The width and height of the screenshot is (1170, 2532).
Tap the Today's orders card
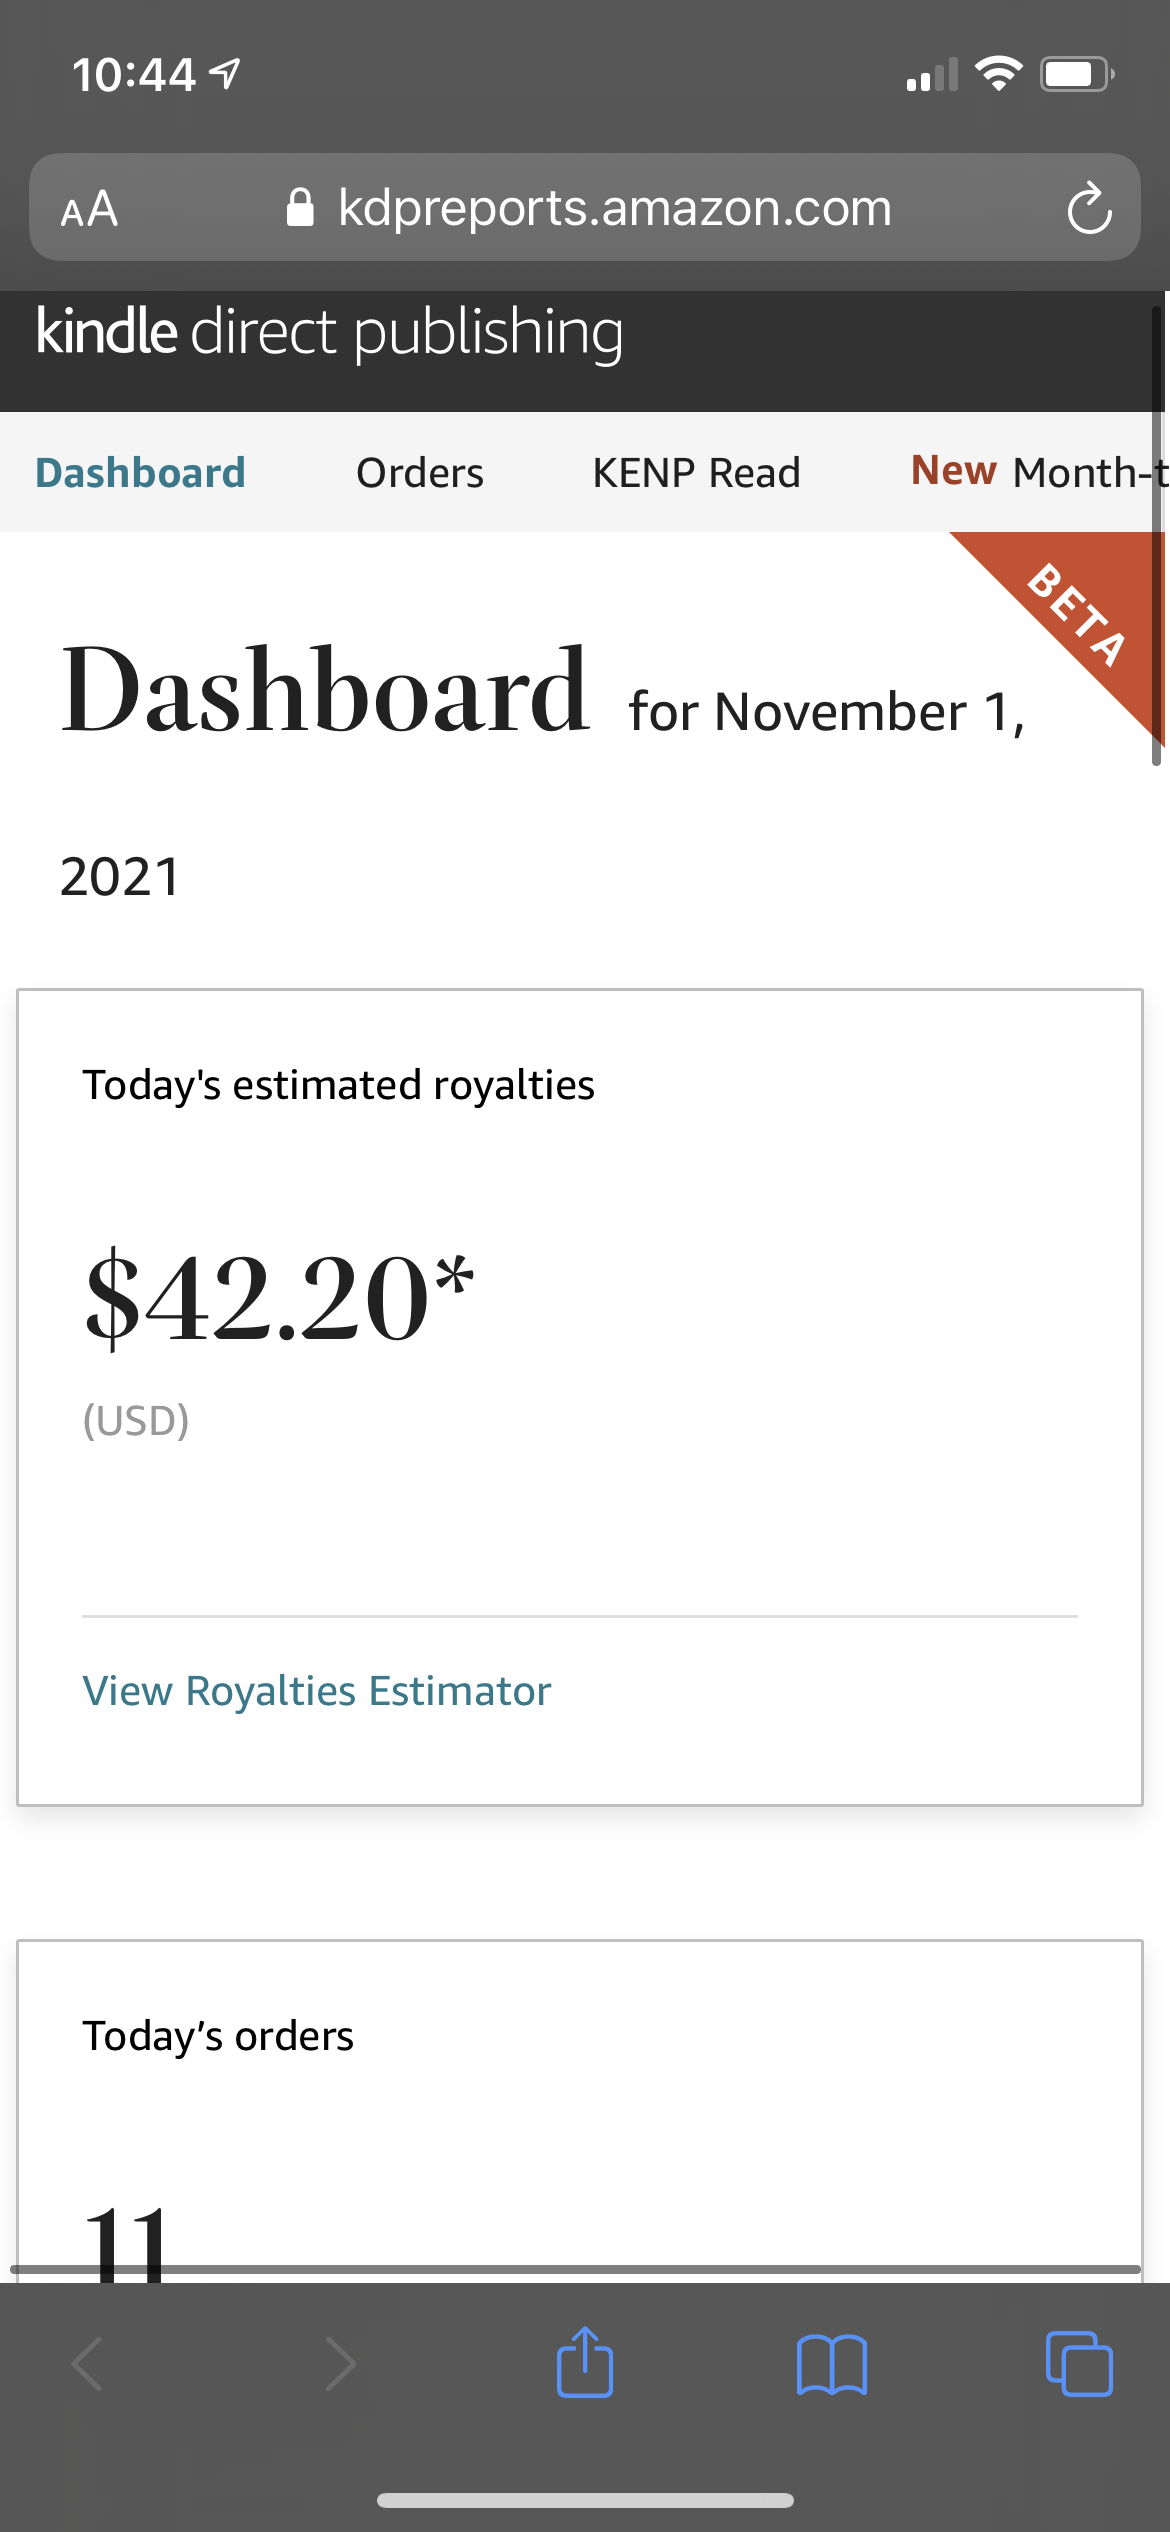[580, 2100]
